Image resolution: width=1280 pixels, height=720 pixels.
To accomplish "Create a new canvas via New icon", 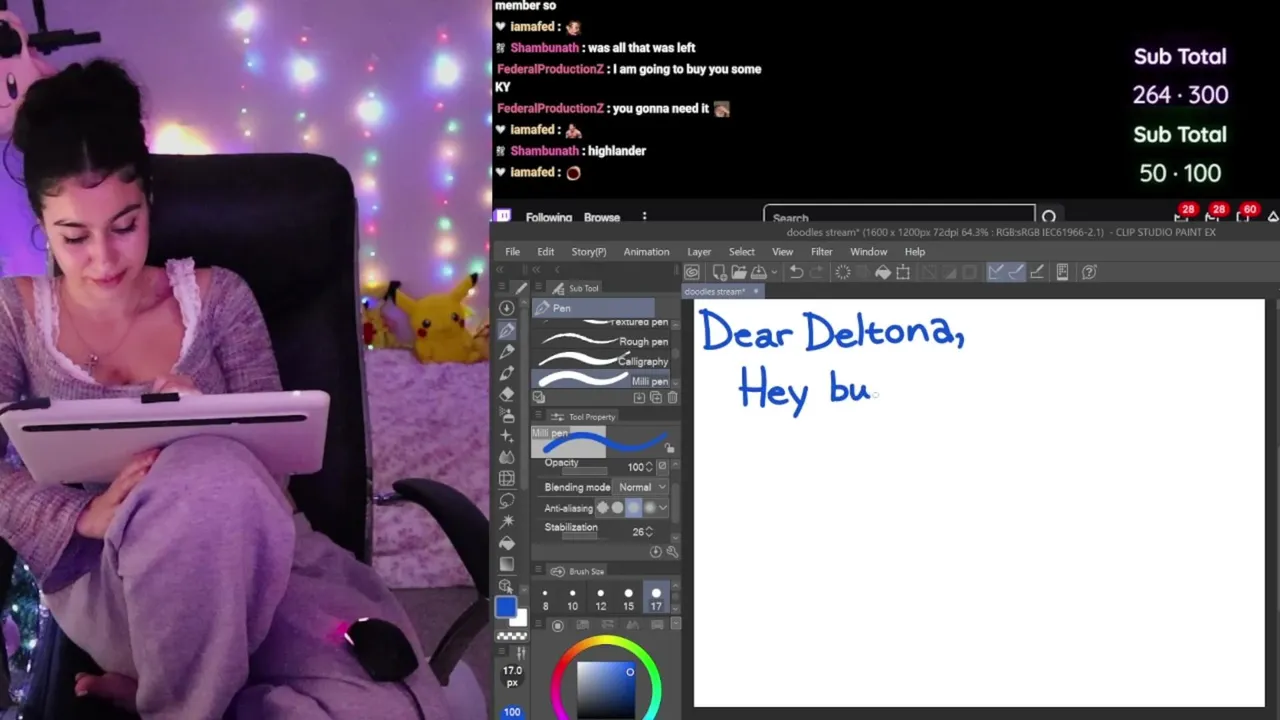I will [720, 272].
